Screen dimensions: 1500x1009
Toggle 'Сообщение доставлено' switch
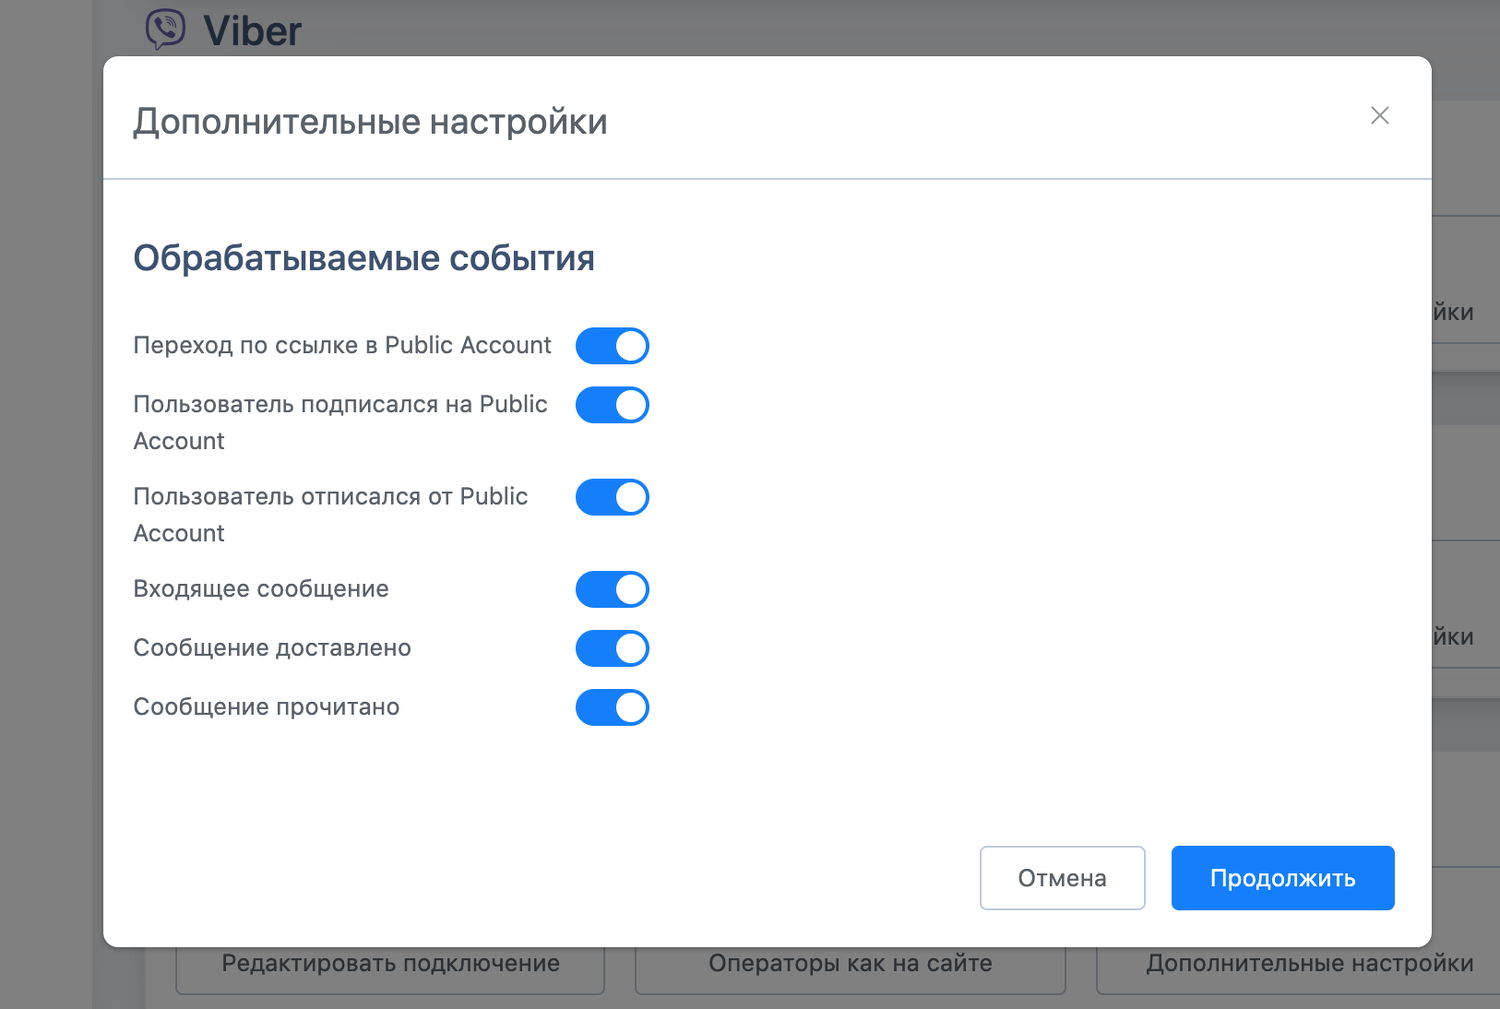(x=612, y=648)
